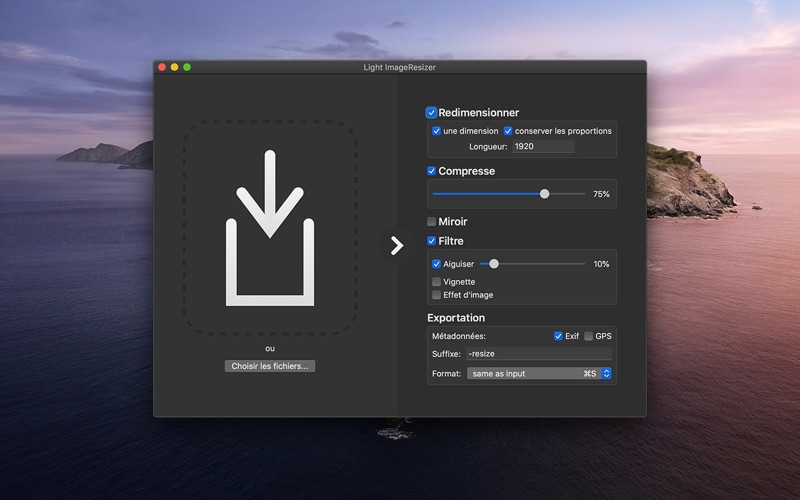This screenshot has width=800, height=500.
Task: Close the window with red button
Action: (x=162, y=67)
